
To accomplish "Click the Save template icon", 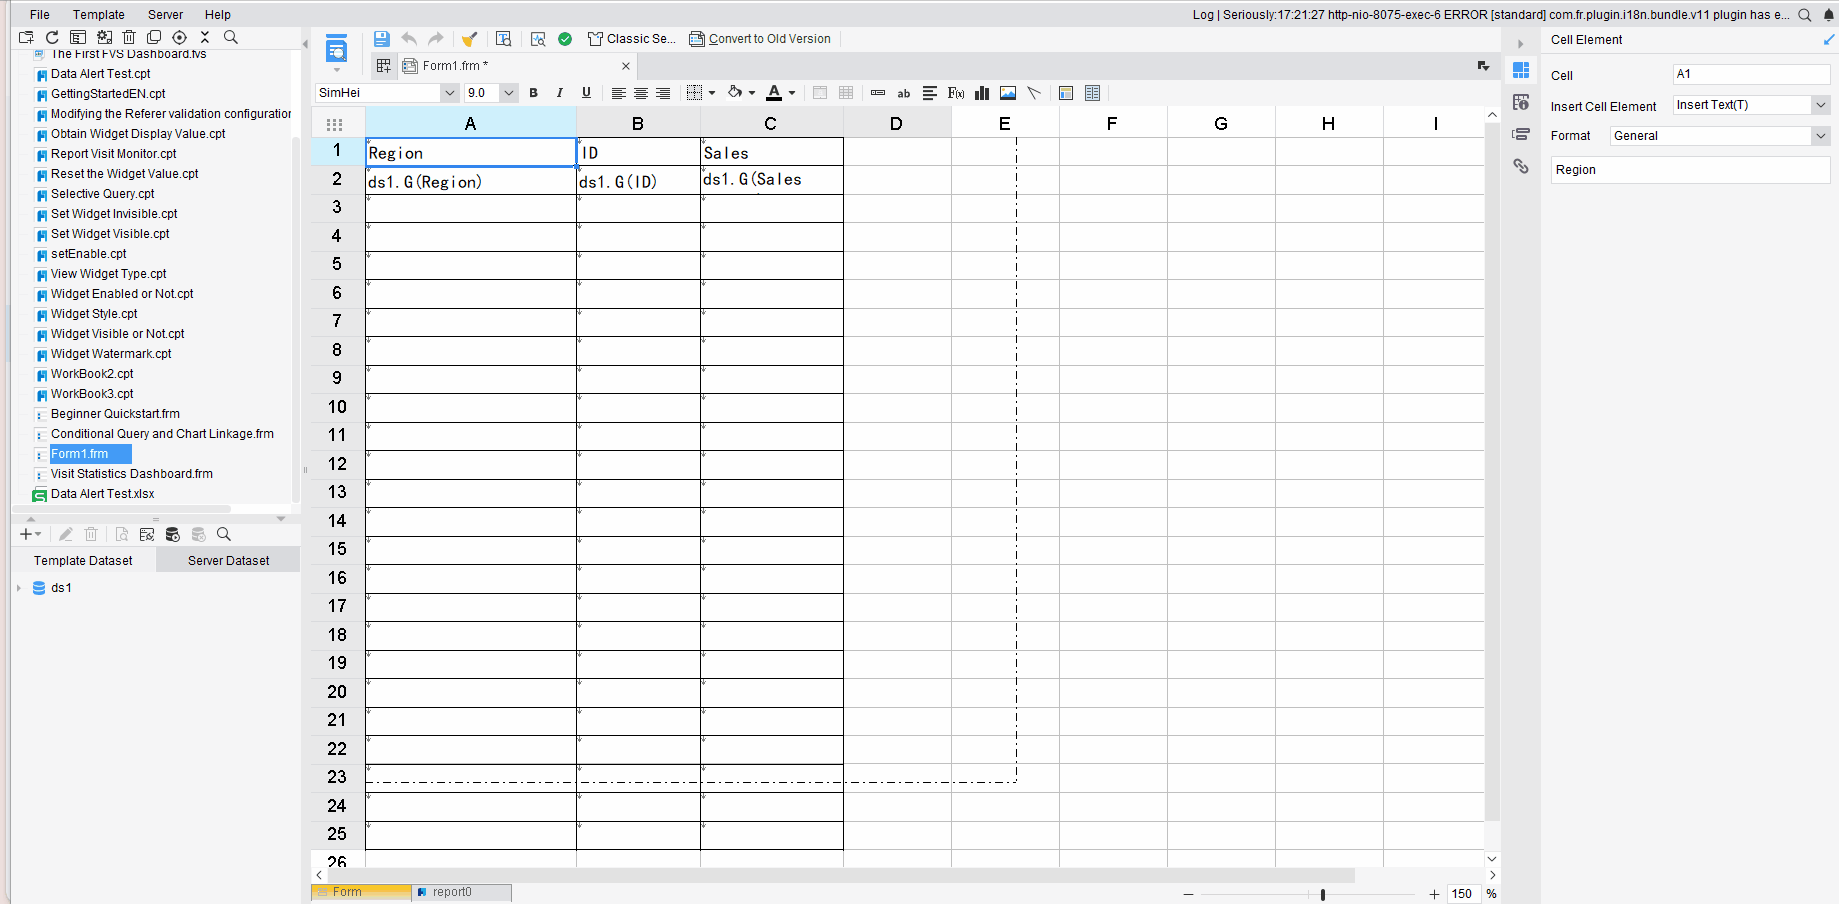I will click(381, 39).
